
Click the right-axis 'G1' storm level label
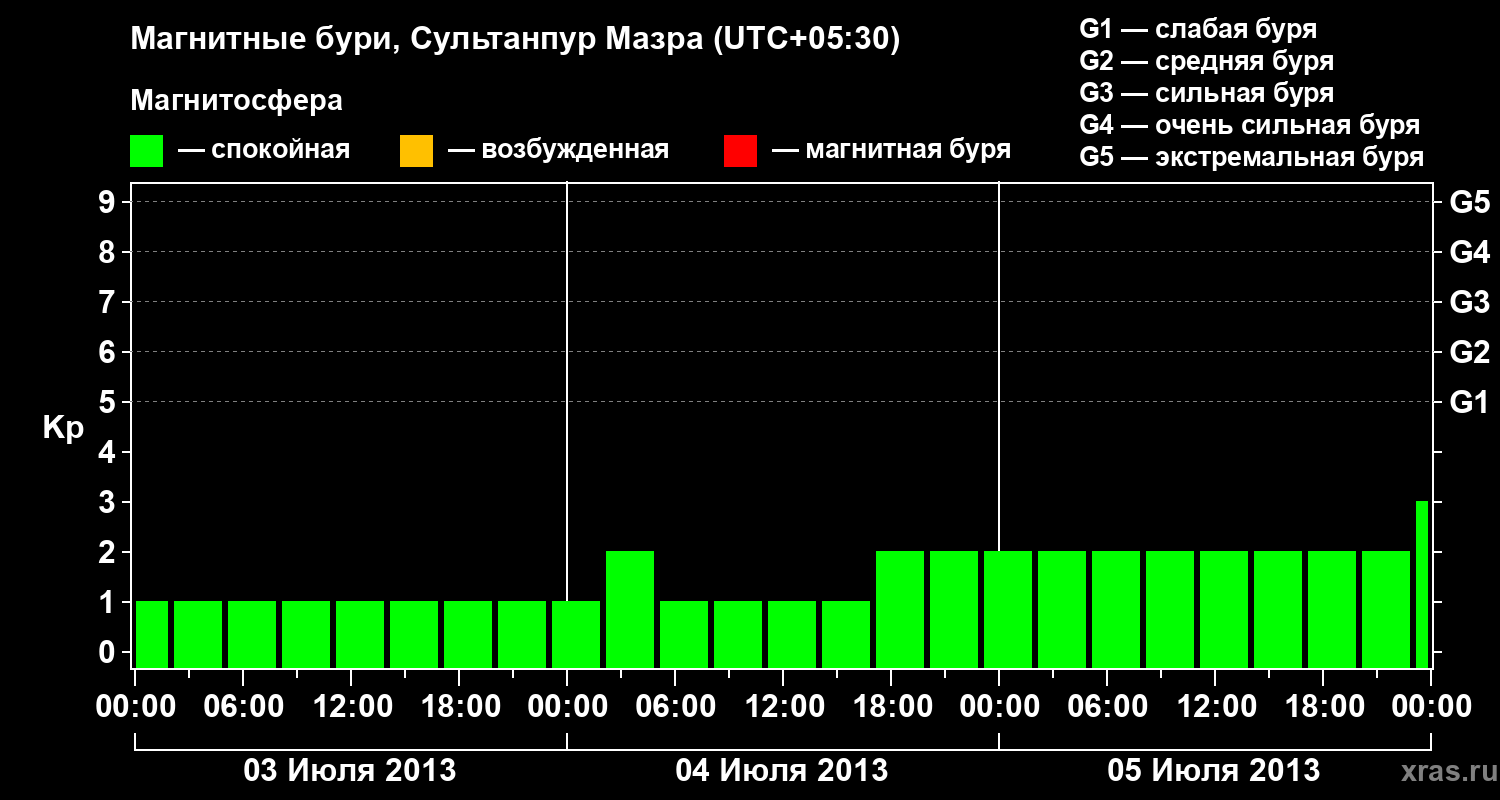tap(1470, 402)
